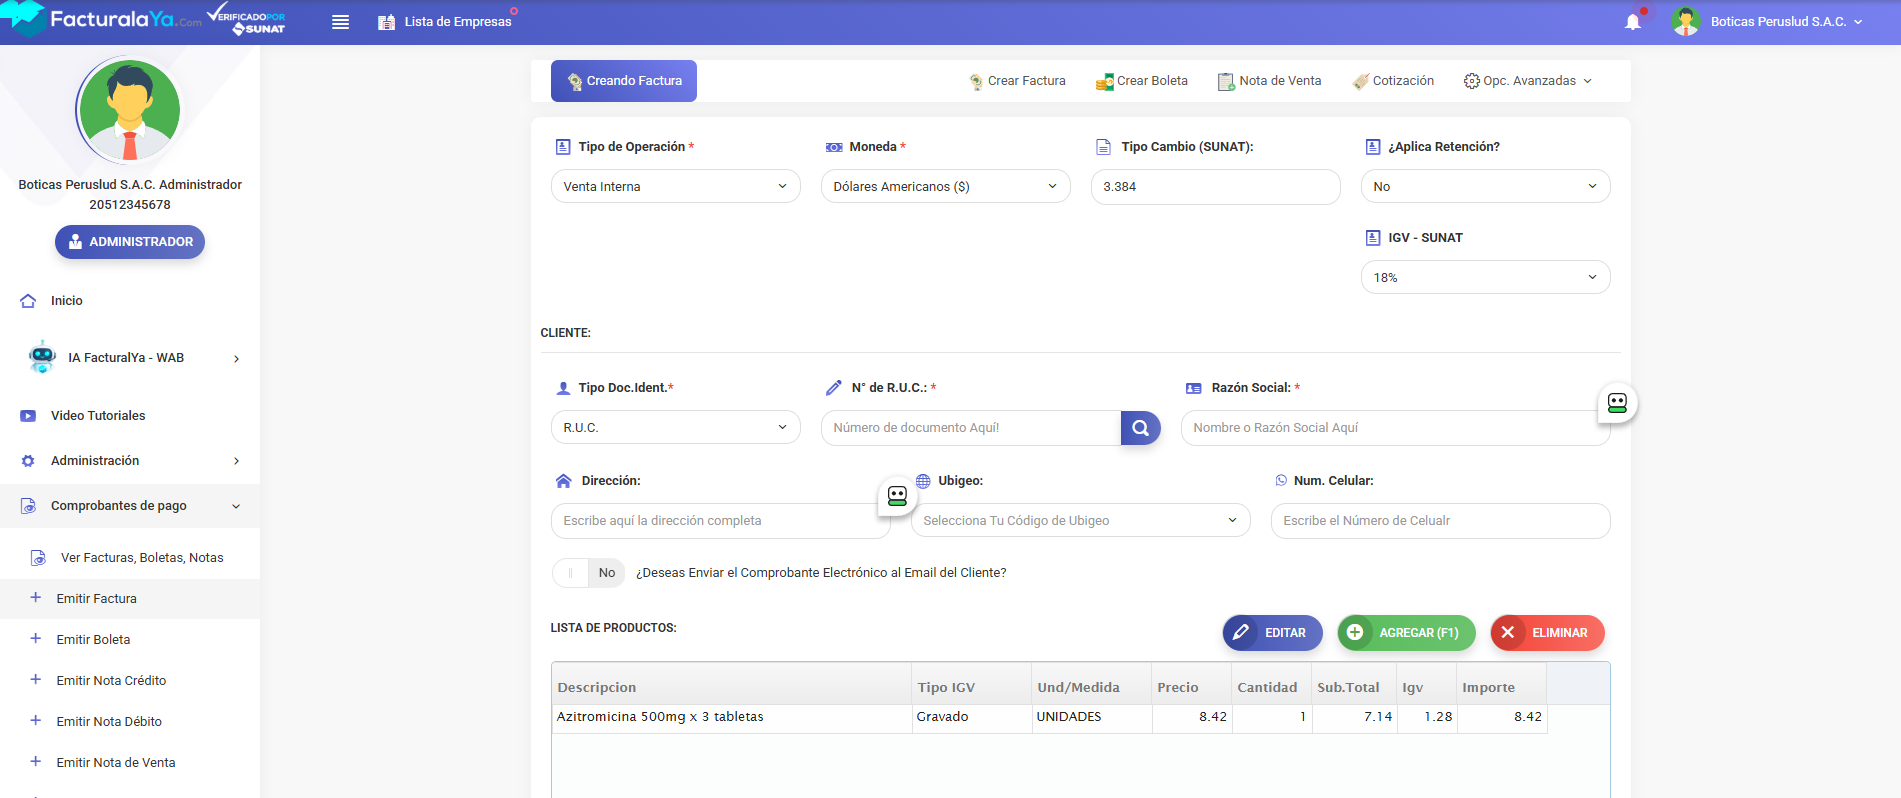Screen dimensions: 1901x798
Task: Go to Inicio
Action: coord(67,301)
